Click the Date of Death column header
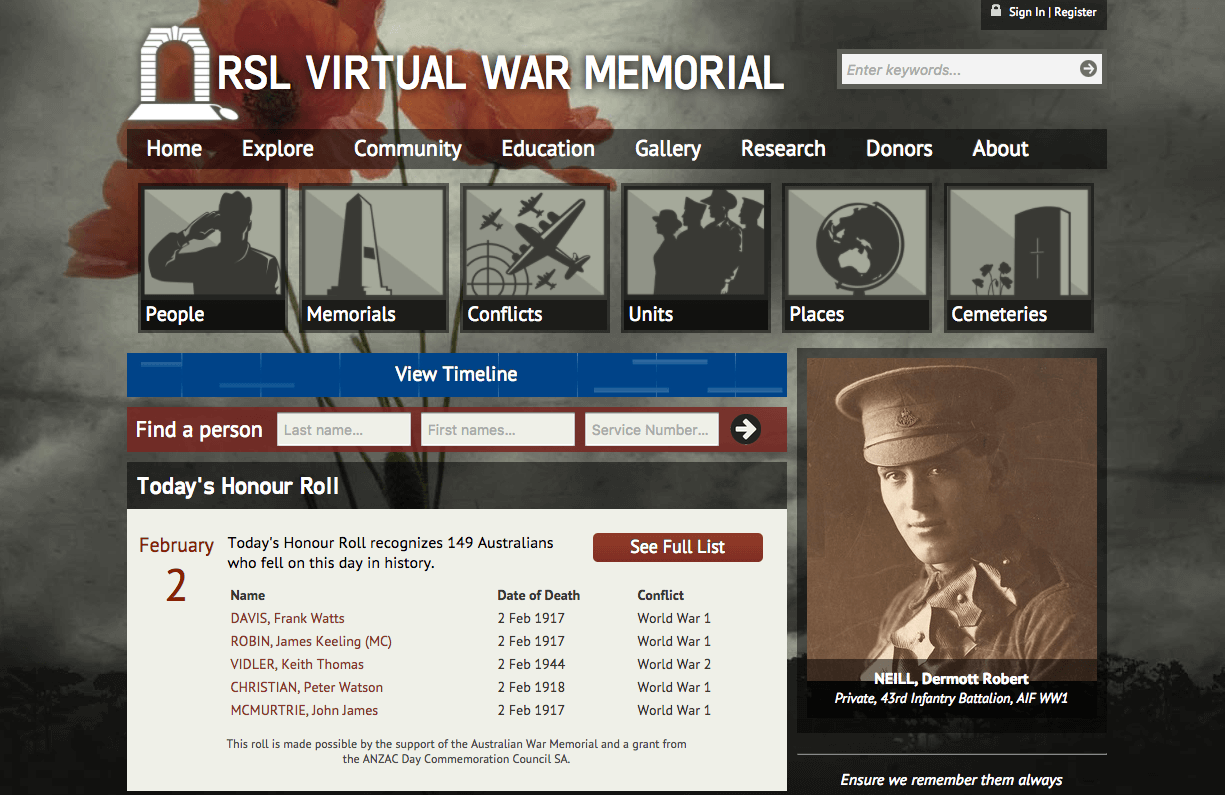Image resolution: width=1225 pixels, height=795 pixels. (x=538, y=595)
